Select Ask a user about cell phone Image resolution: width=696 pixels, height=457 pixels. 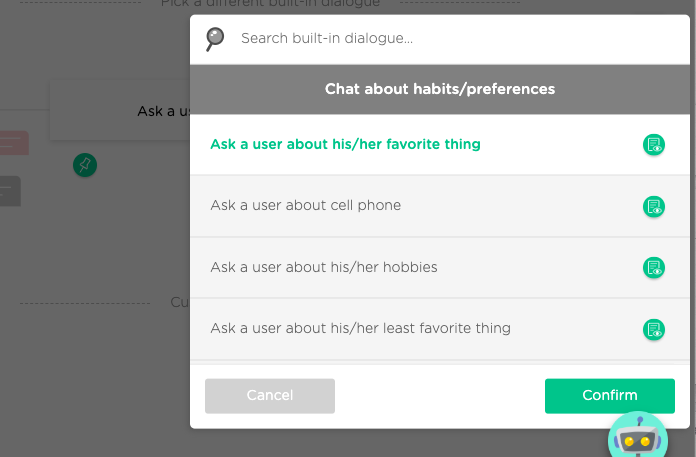(x=305, y=205)
